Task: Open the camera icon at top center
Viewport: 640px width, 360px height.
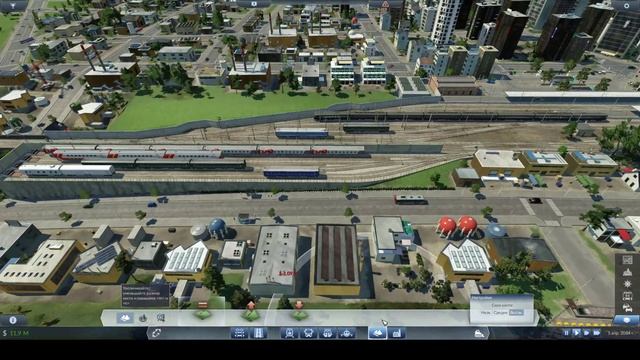Action: 253,4
